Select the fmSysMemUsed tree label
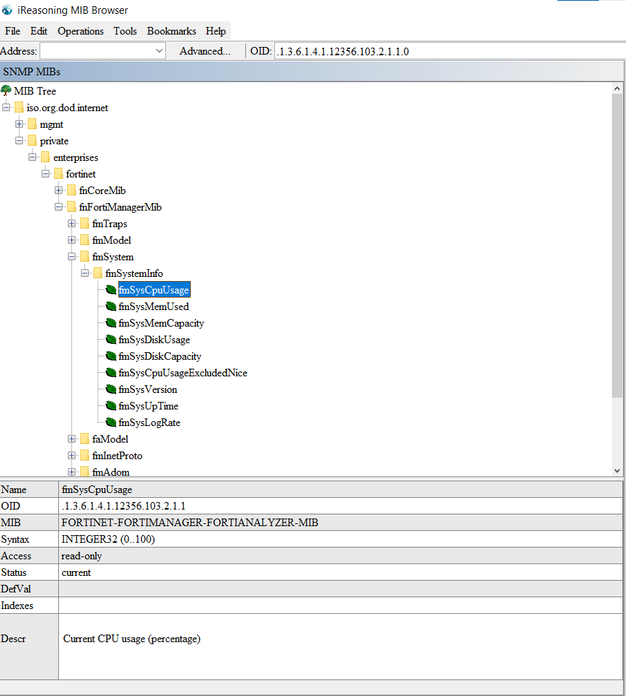The width and height of the screenshot is (626, 696). (154, 306)
